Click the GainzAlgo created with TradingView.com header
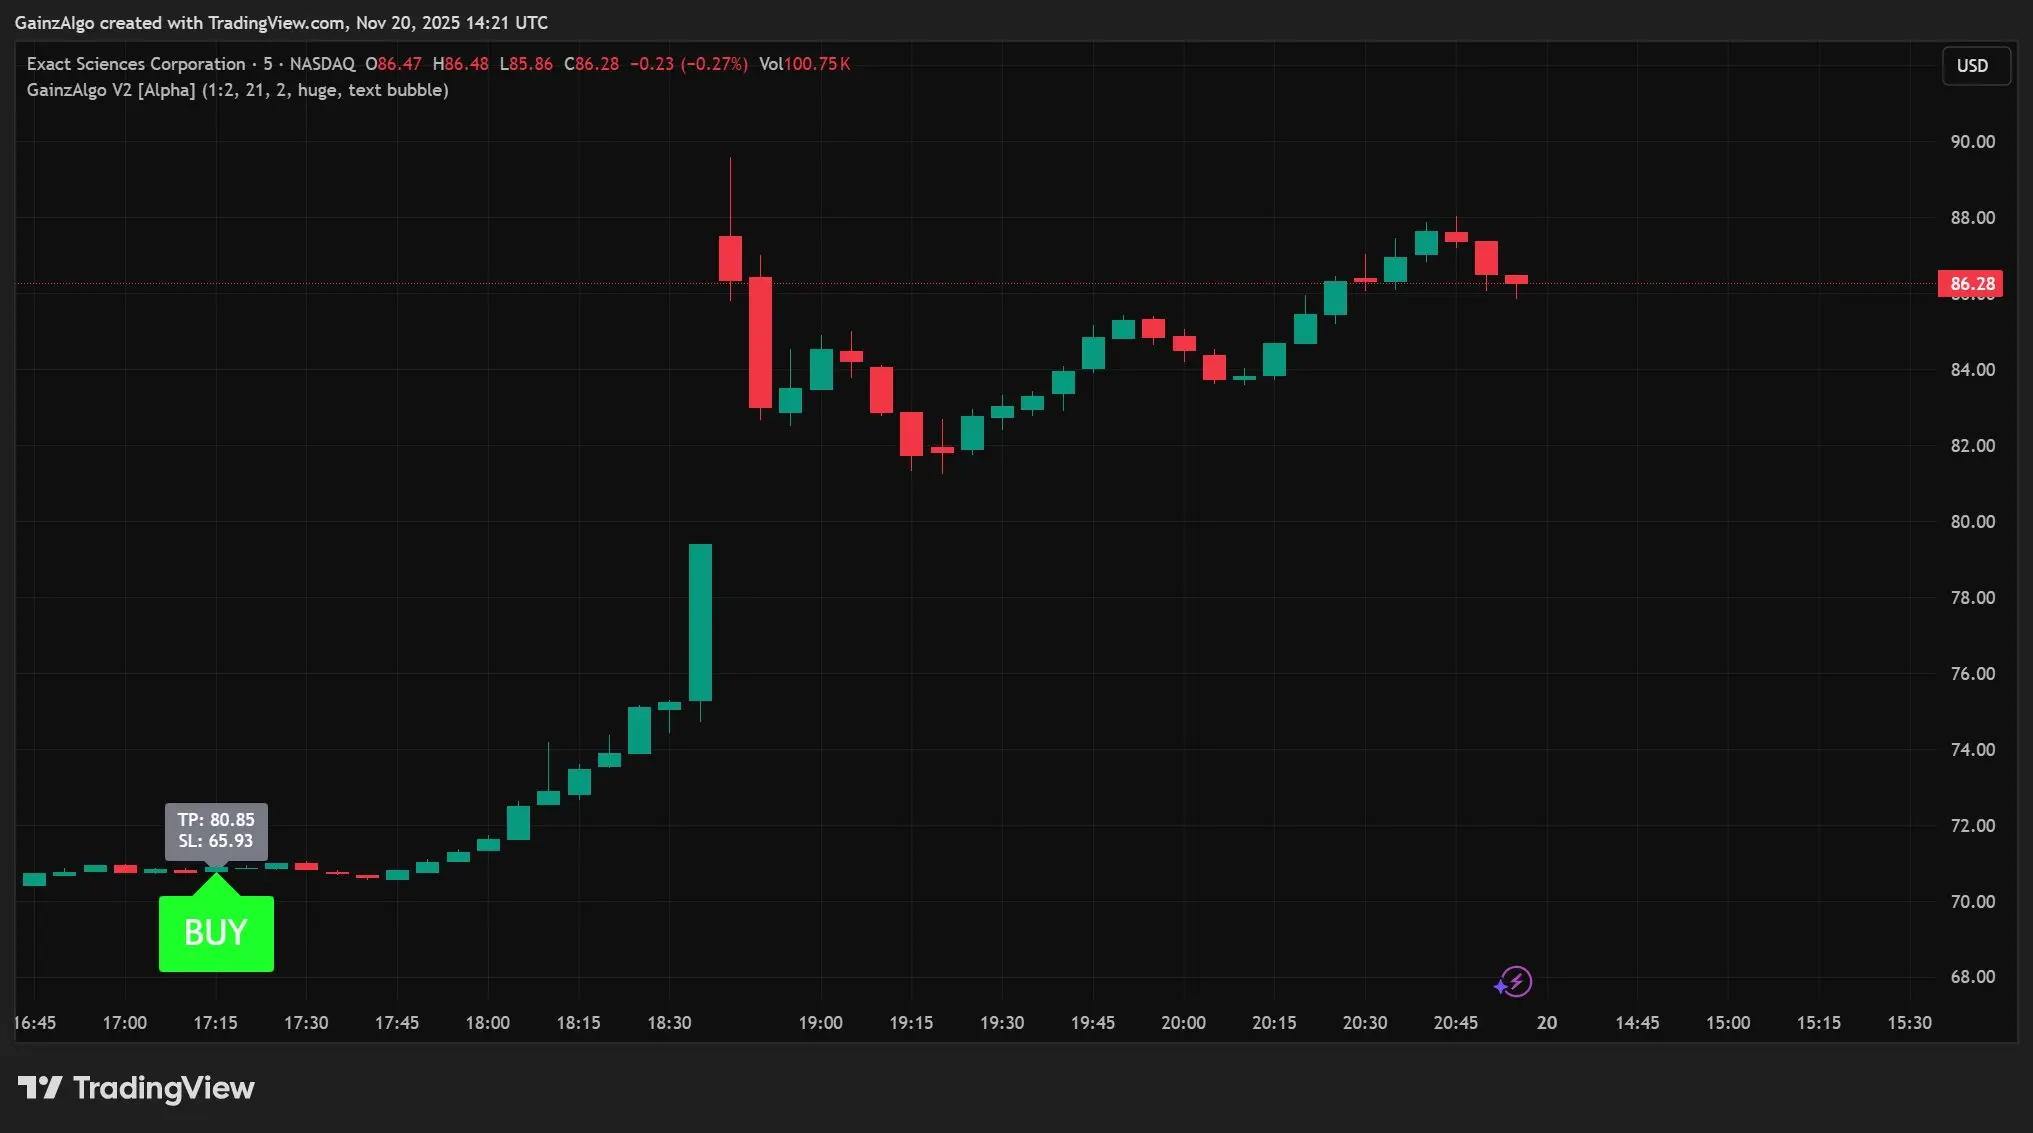 [x=281, y=22]
